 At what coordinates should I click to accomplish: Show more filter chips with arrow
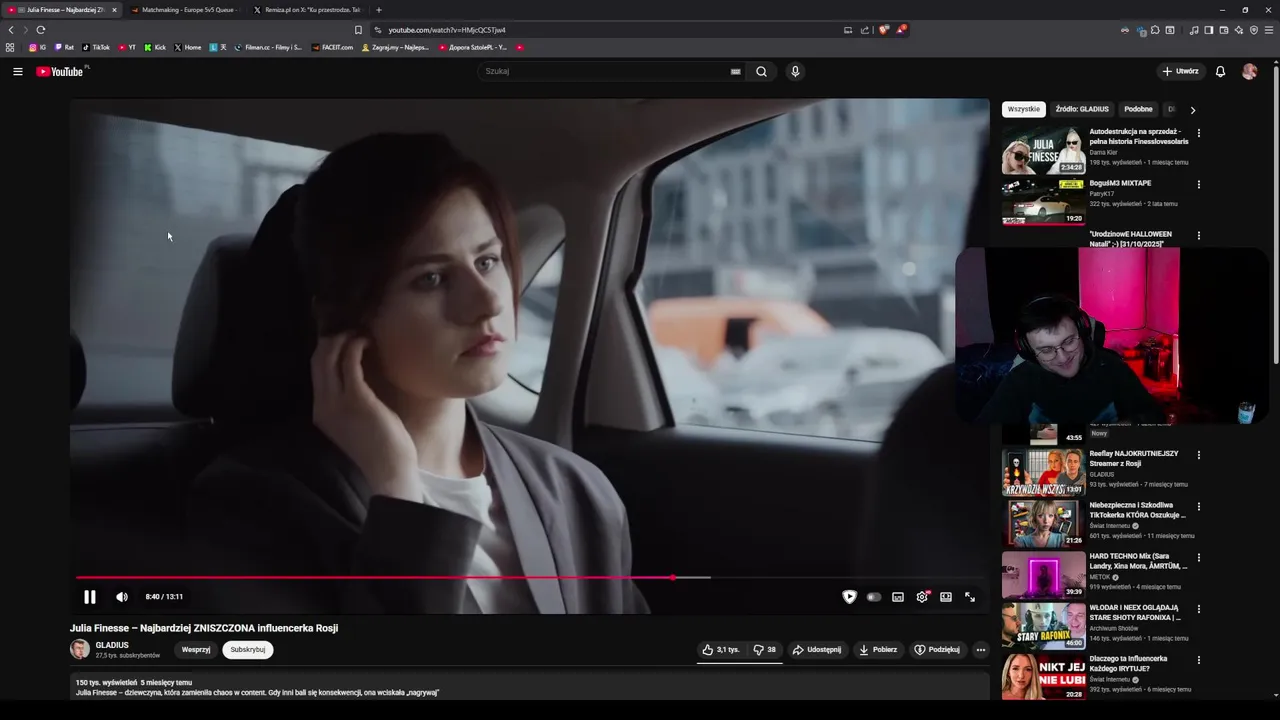pyautogui.click(x=1192, y=110)
